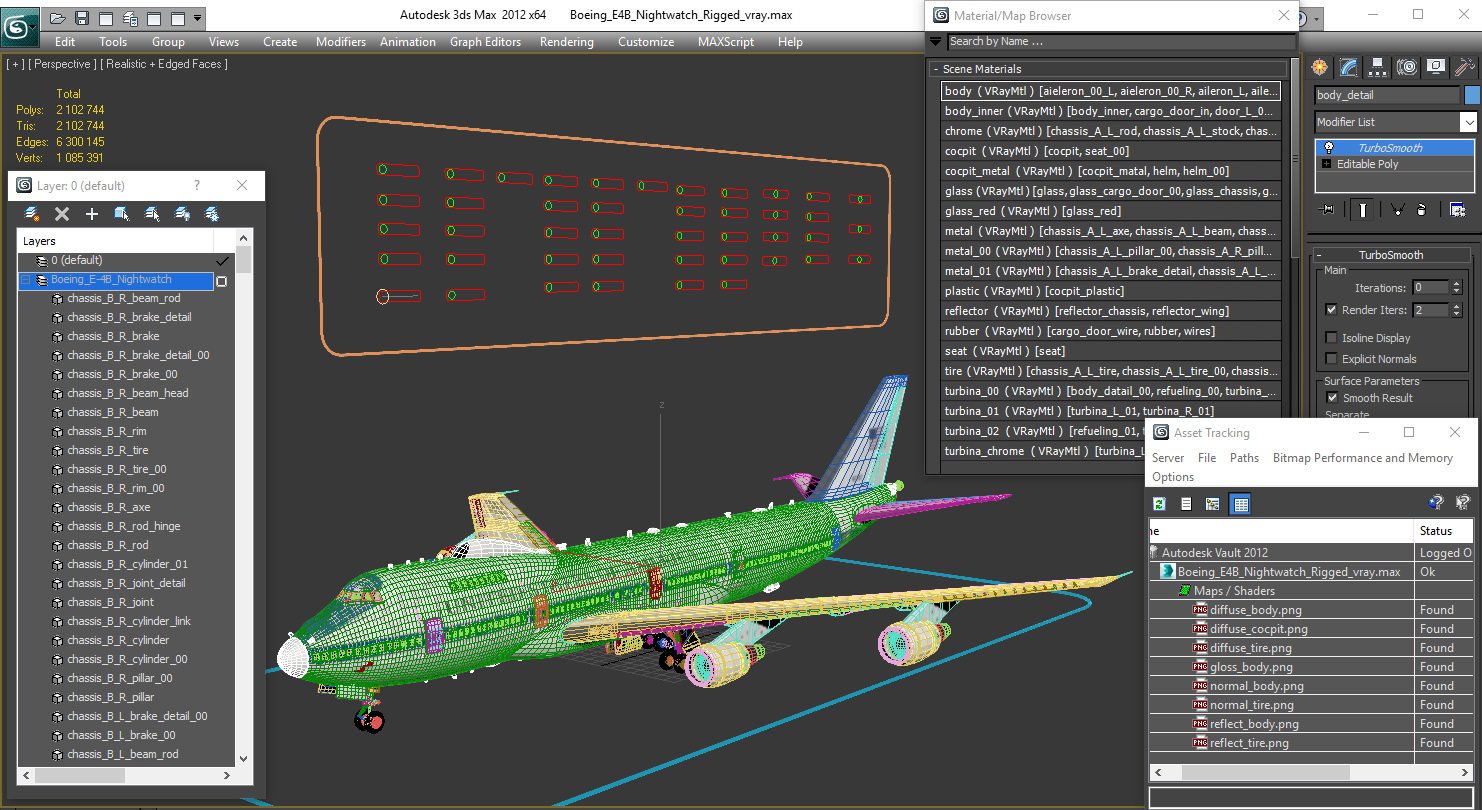Screen dimensions: 1482x810
Task: Open the Create command panel tab
Action: pos(1320,67)
